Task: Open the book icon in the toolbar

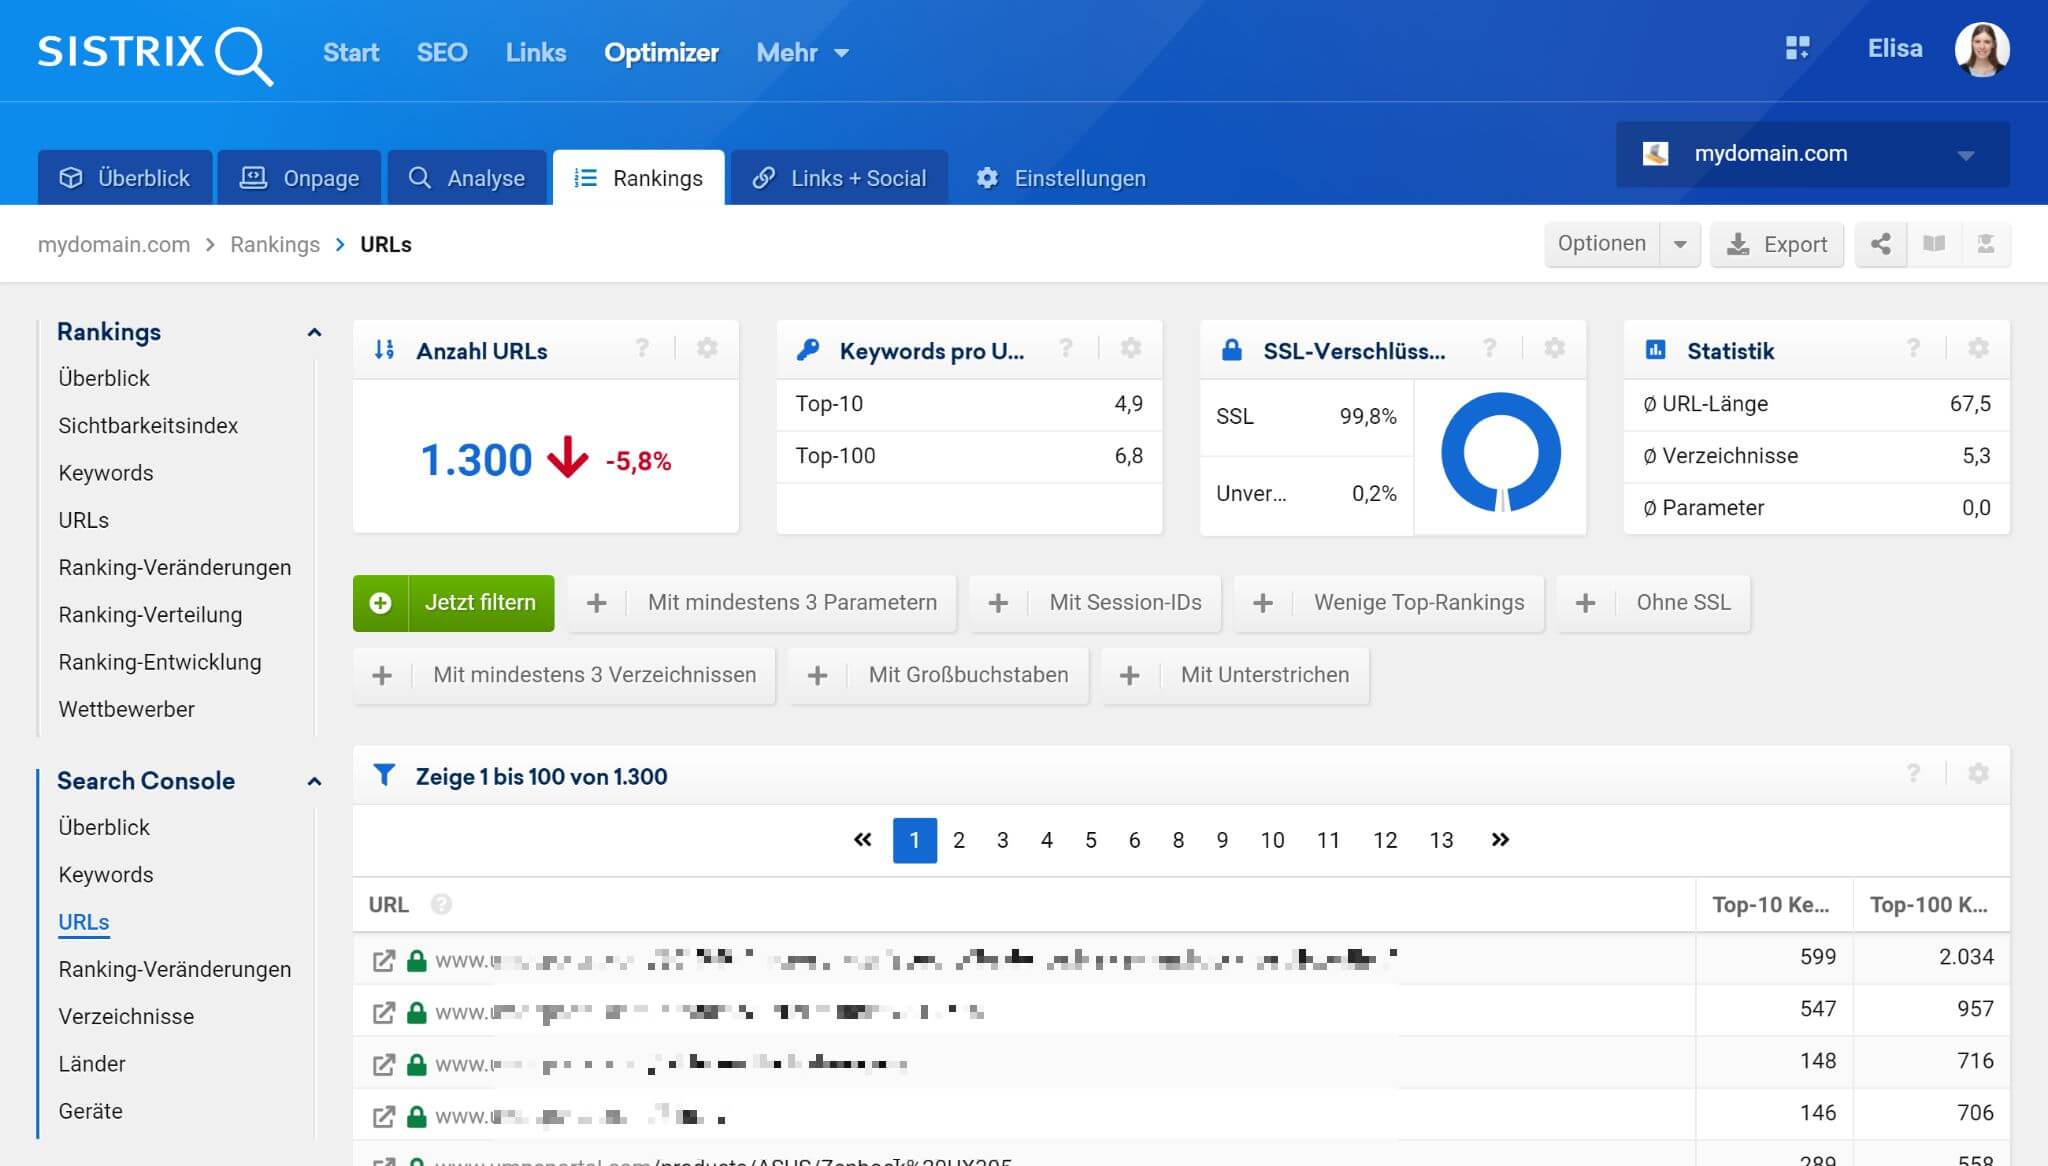Action: 1934,244
